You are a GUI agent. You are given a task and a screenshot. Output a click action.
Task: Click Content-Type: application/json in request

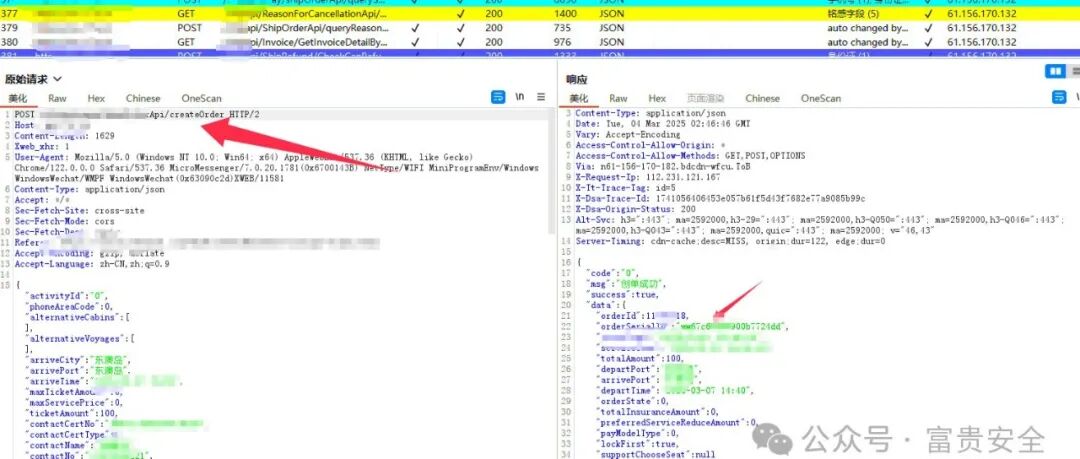[x=90, y=190]
